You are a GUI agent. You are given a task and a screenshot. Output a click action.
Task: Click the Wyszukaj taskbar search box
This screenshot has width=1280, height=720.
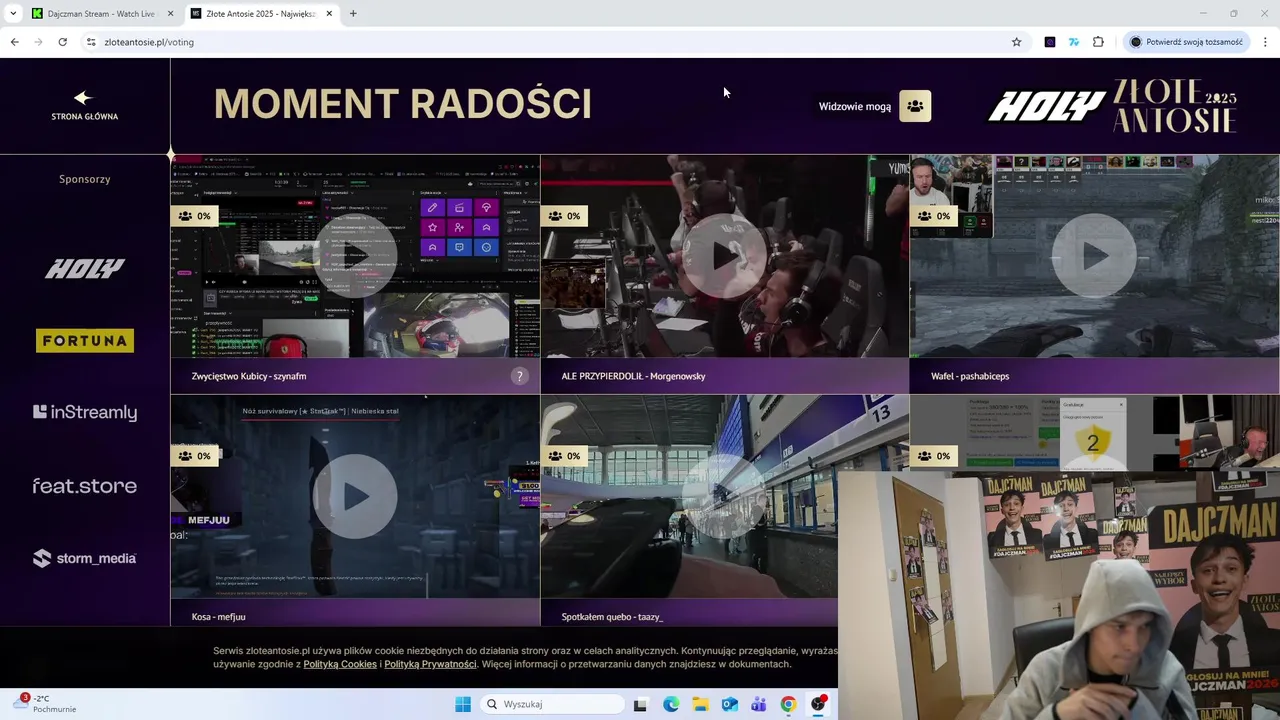(x=552, y=704)
